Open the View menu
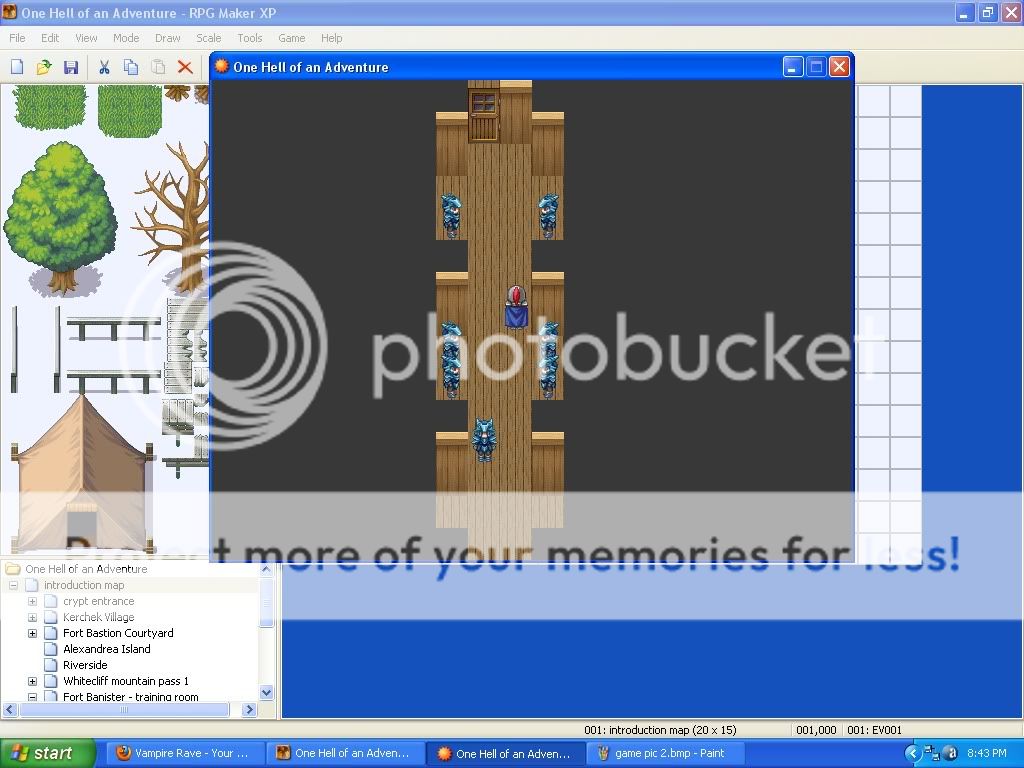The height and width of the screenshot is (768, 1024). click(x=86, y=38)
